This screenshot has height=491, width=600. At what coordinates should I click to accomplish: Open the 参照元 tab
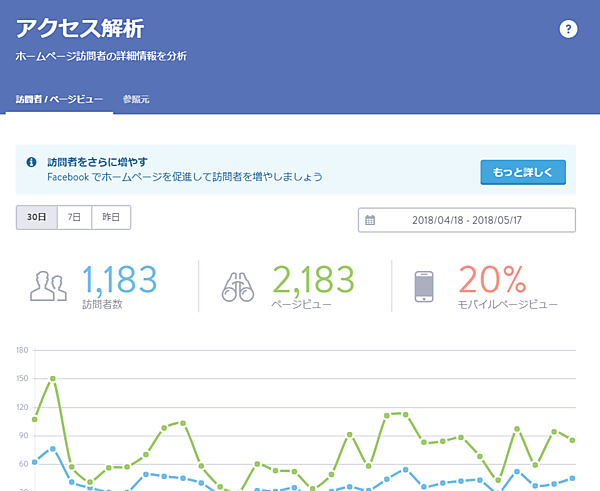pos(136,100)
